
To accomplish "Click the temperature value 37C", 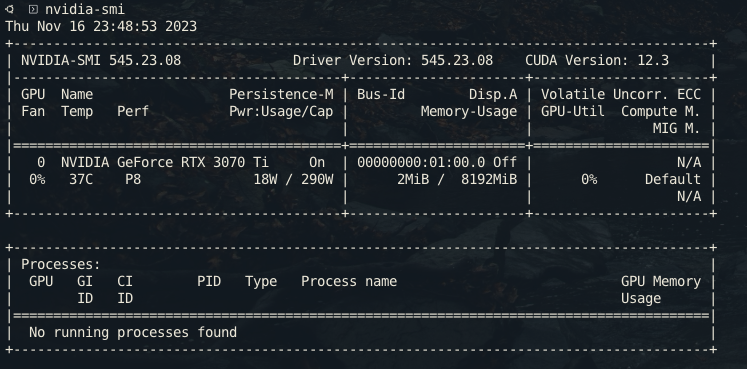I will (81, 180).
